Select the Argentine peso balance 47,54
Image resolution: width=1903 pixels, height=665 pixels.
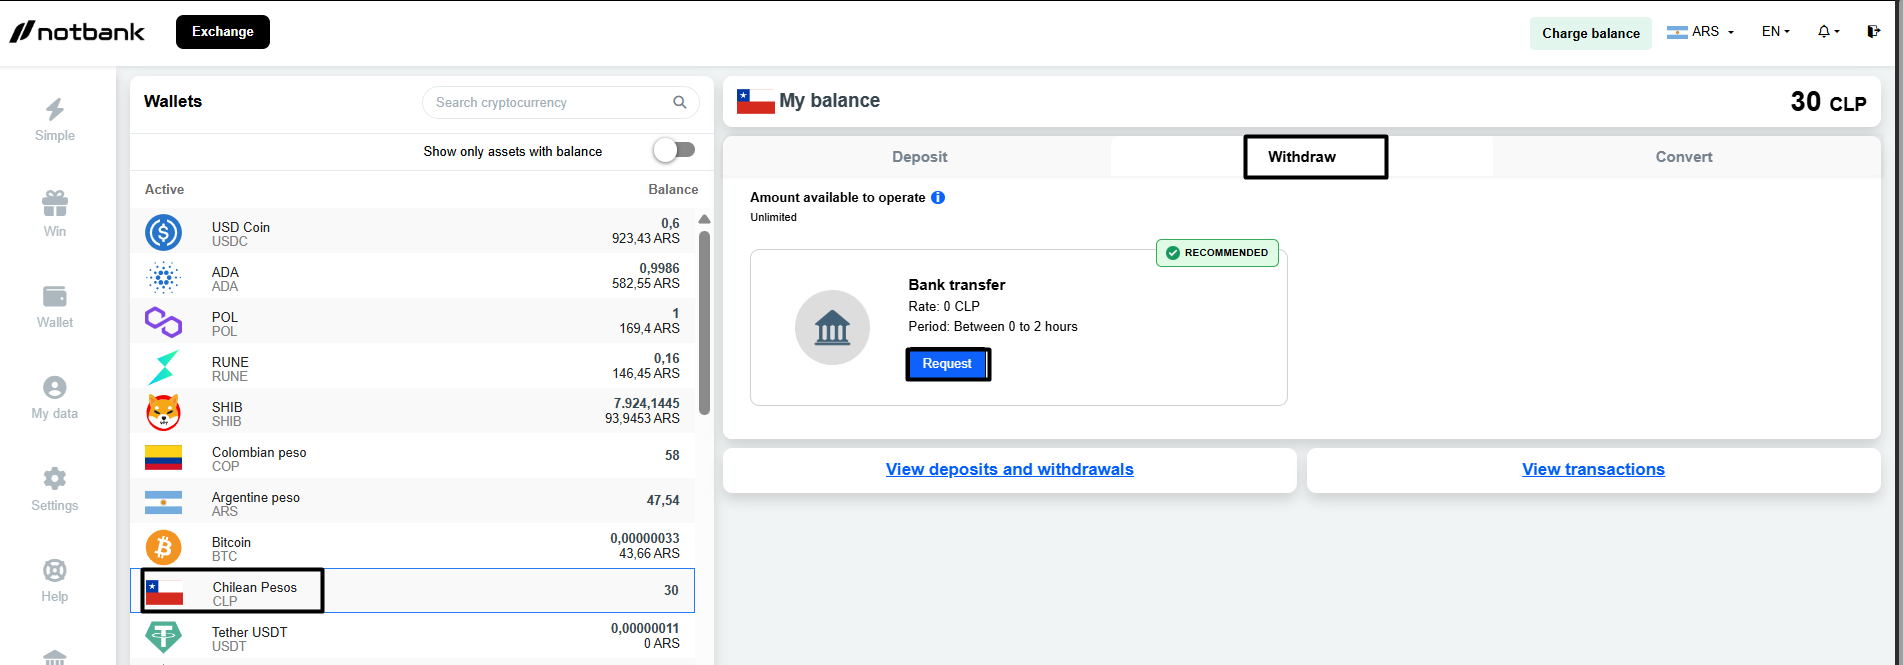point(663,500)
